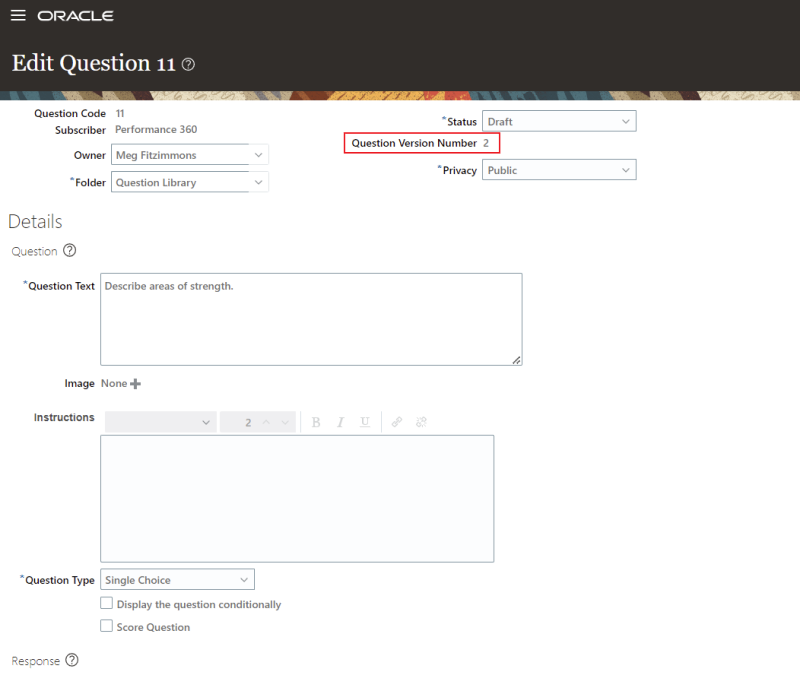Open the Owner dropdown Meg Fitzimmons
This screenshot has height=675, width=800.
point(190,155)
